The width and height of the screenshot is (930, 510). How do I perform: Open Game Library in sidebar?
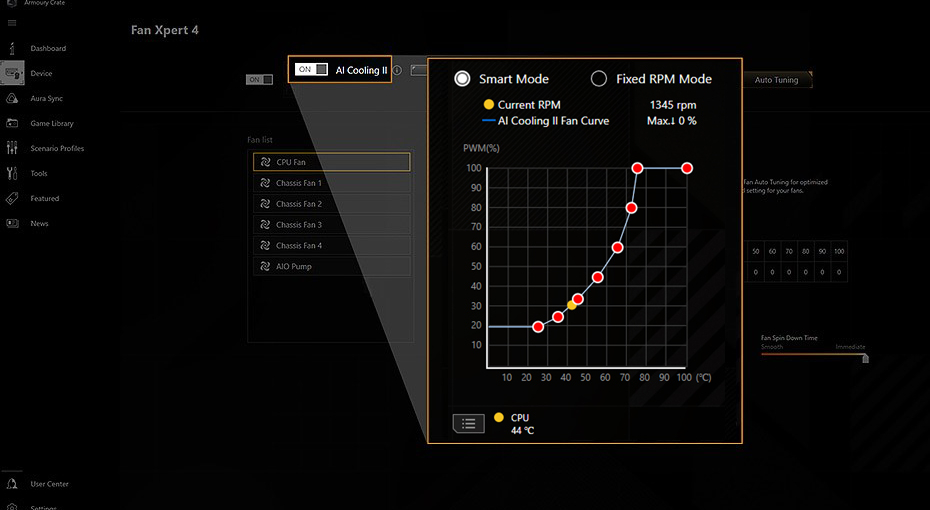[x=52, y=123]
